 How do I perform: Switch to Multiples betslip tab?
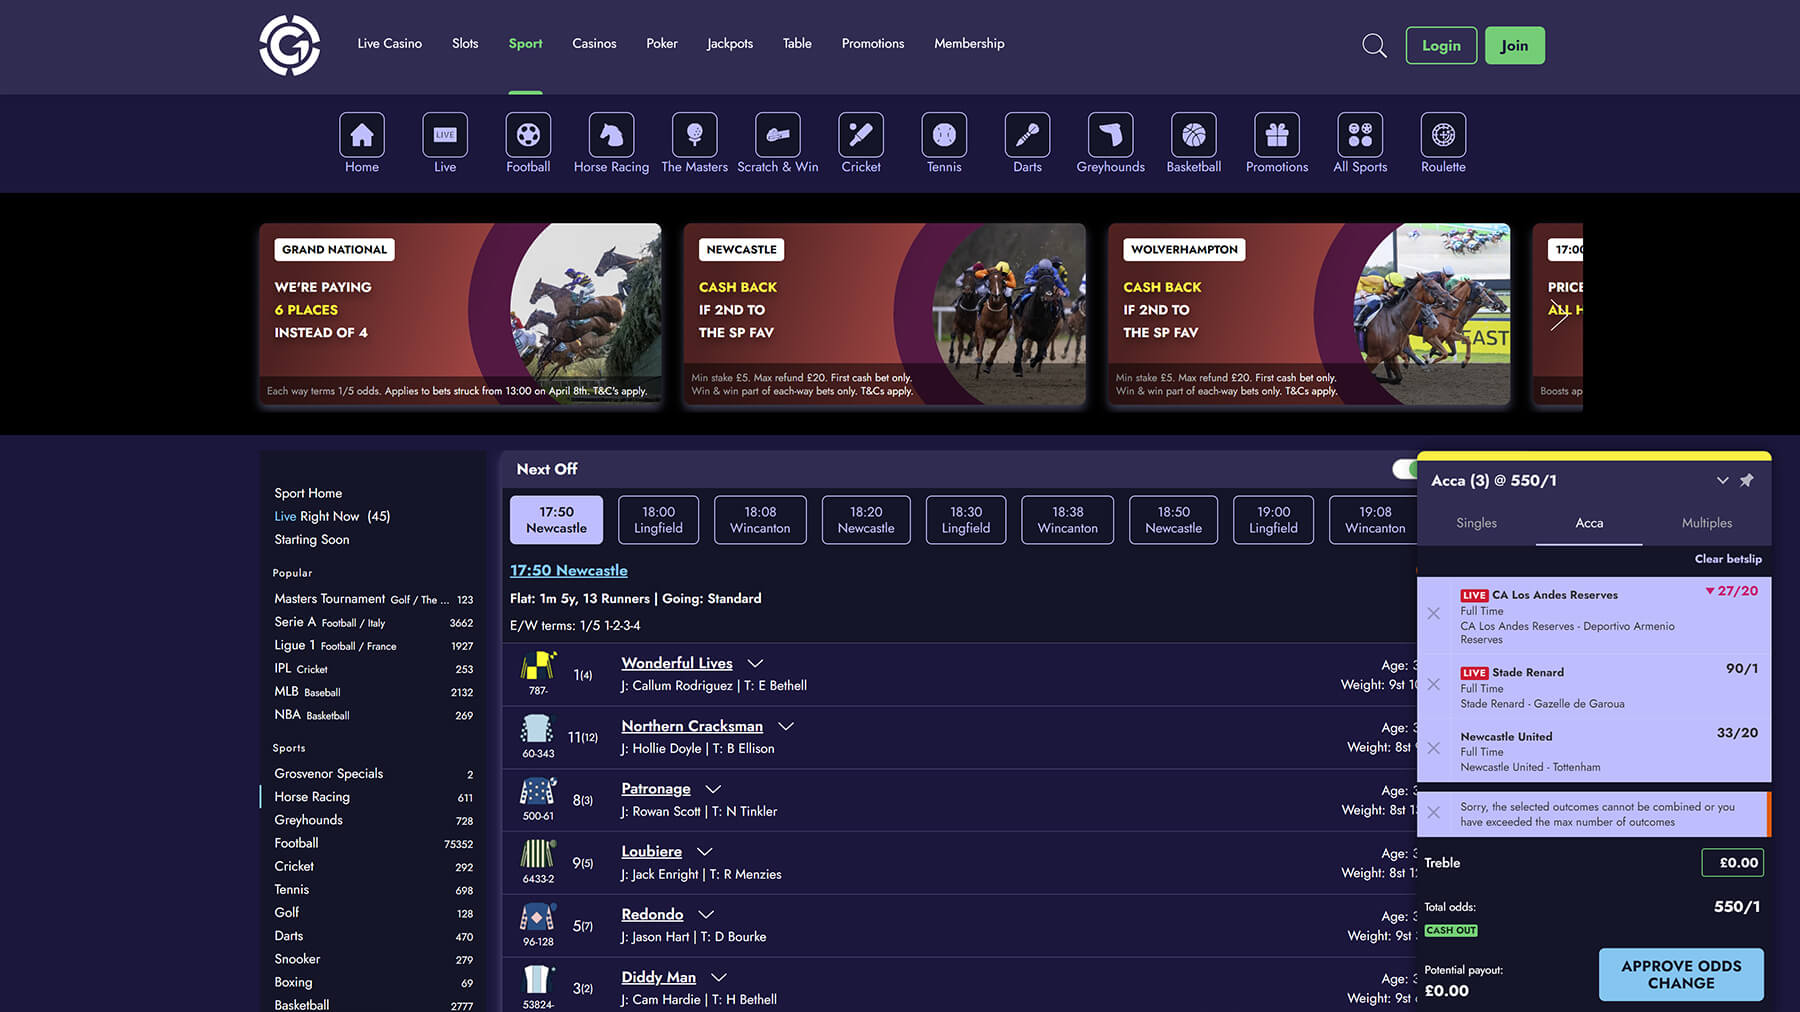(1706, 523)
